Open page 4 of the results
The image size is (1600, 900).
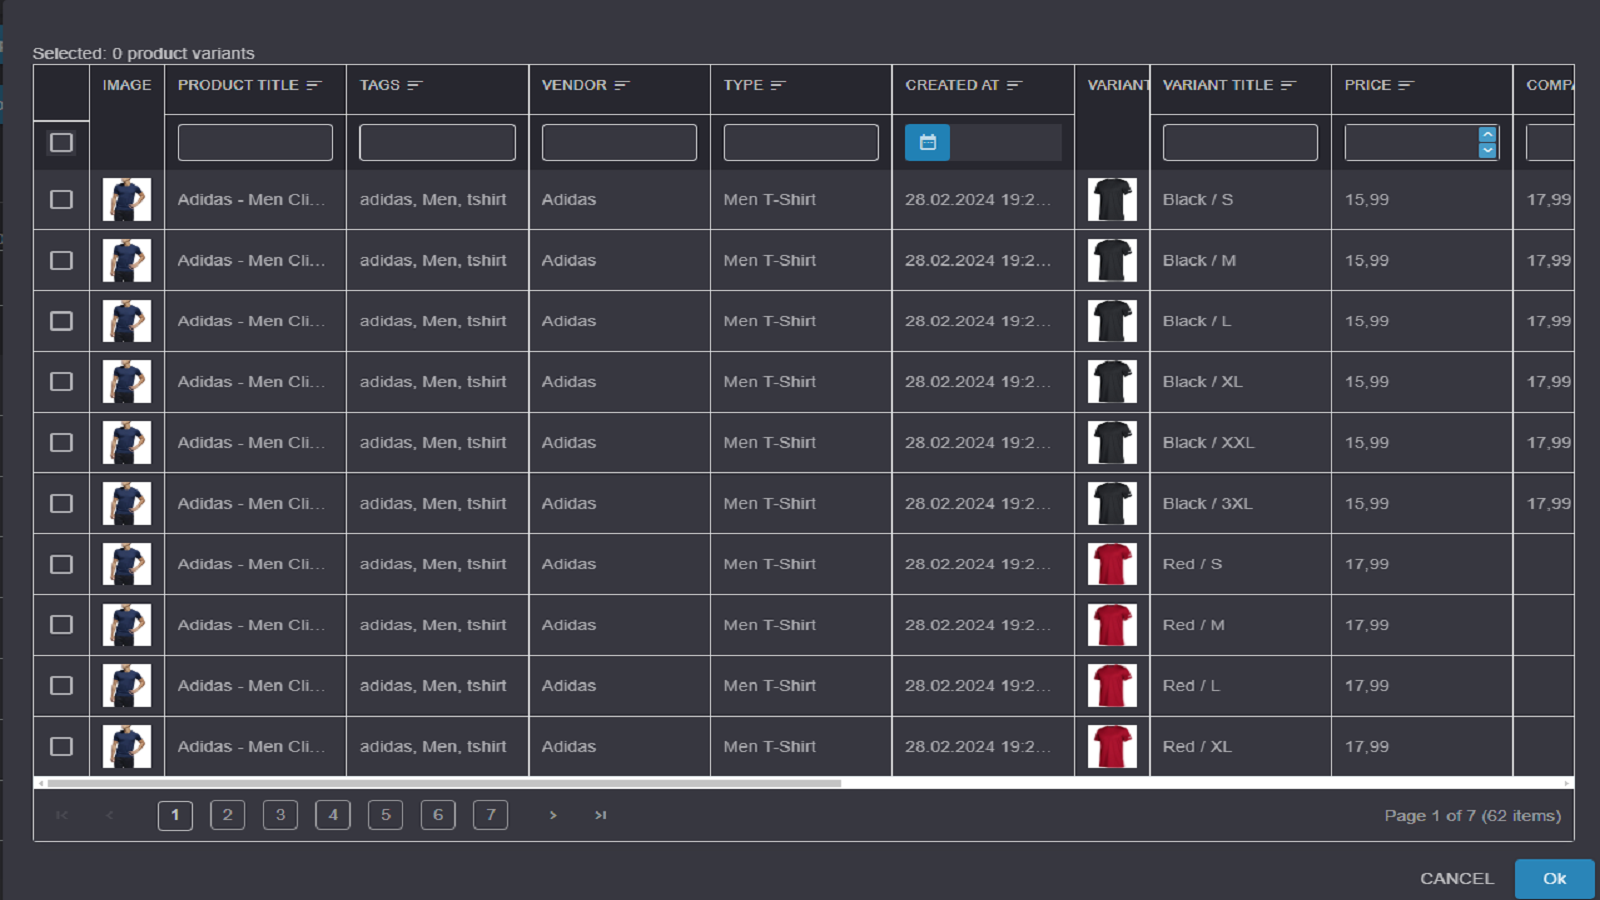click(x=332, y=815)
